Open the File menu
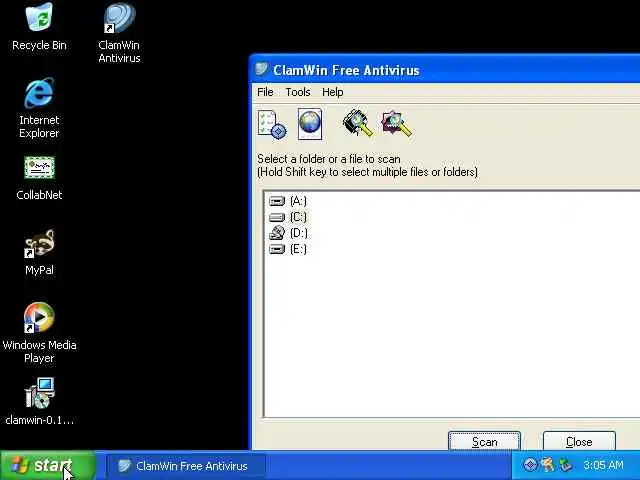 265,92
